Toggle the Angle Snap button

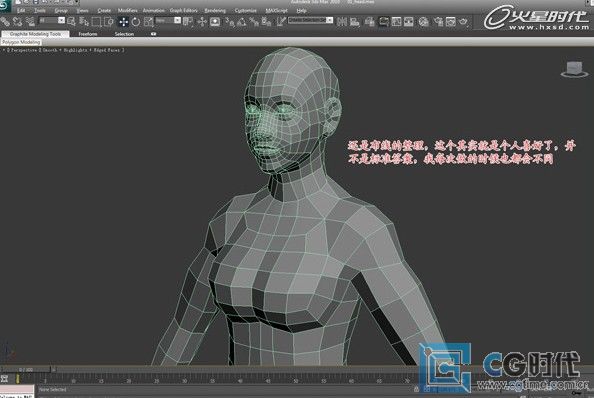click(242, 22)
